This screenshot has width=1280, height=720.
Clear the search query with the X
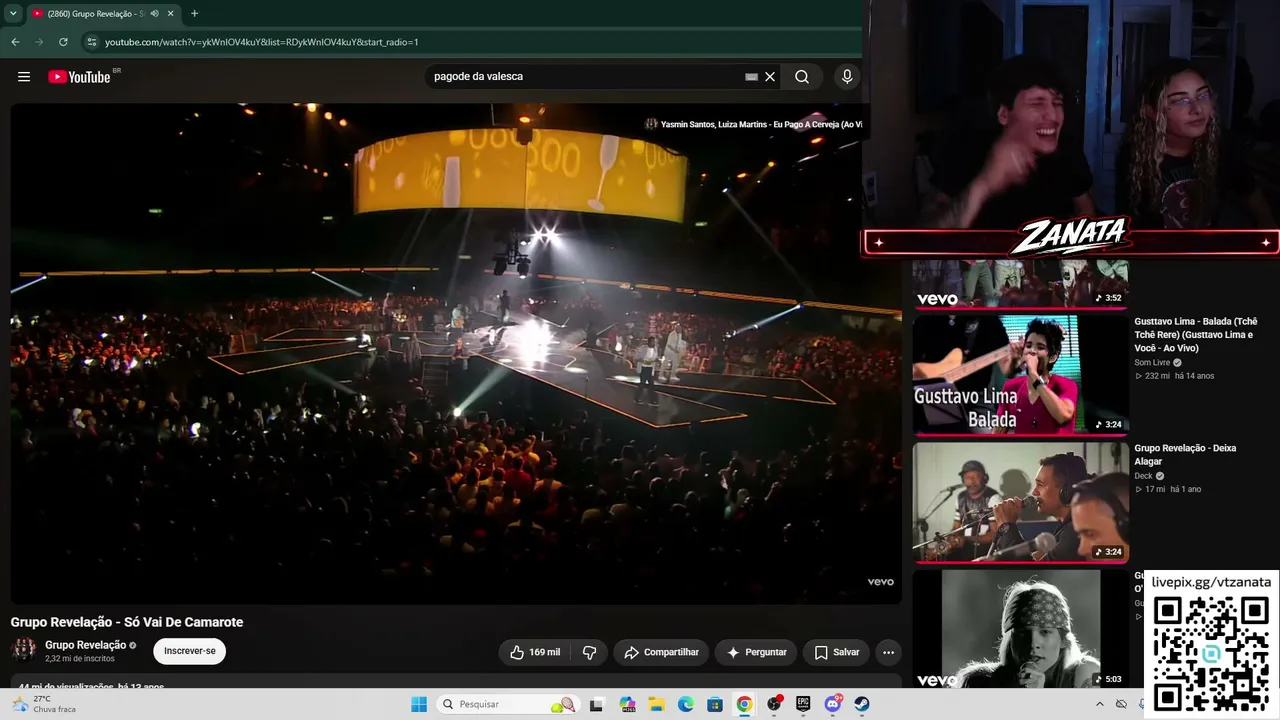point(770,77)
